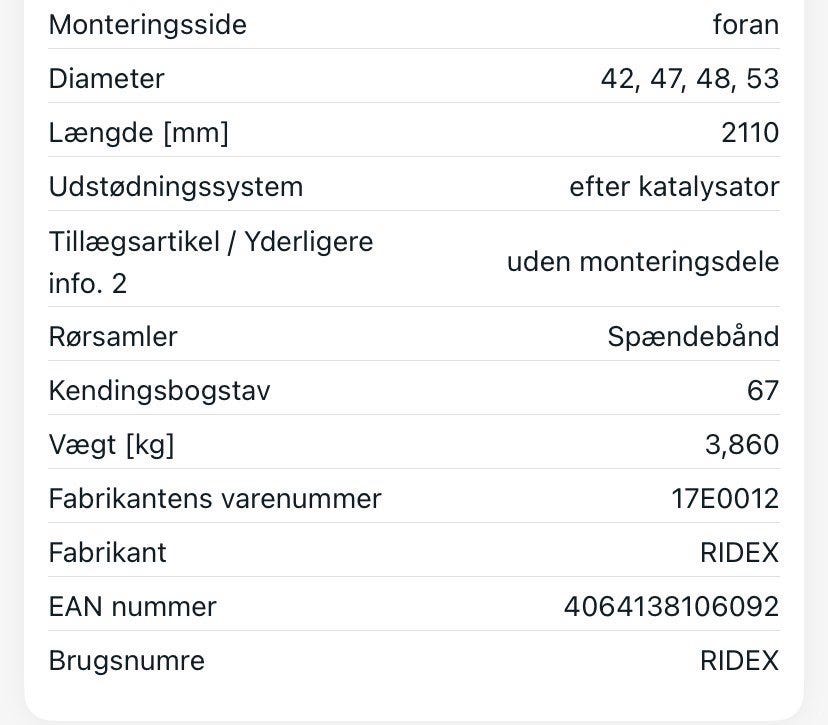Viewport: 828px width, 725px height.
Task: Click RIDEX in the Fabrikant row
Action: tap(739, 552)
